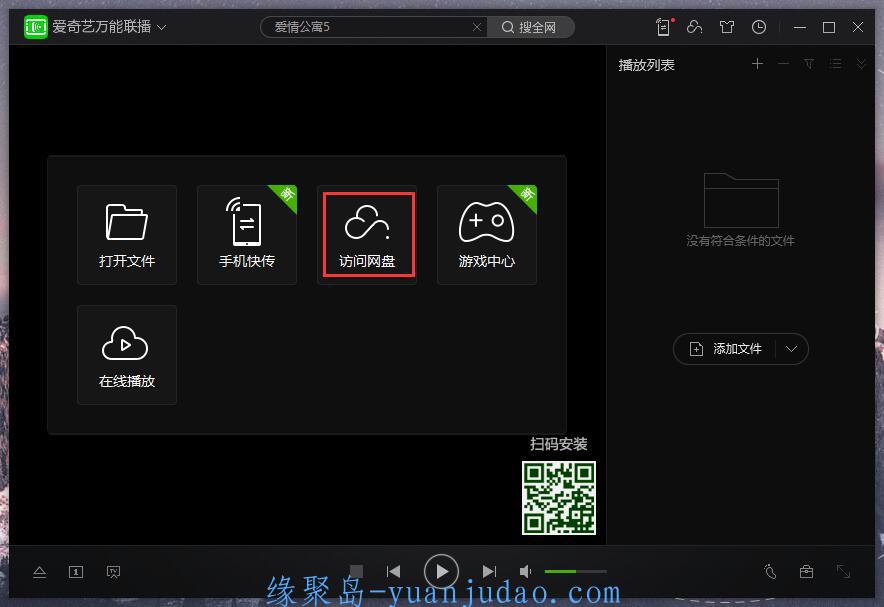Click the boxed number 1 icon

click(76, 572)
